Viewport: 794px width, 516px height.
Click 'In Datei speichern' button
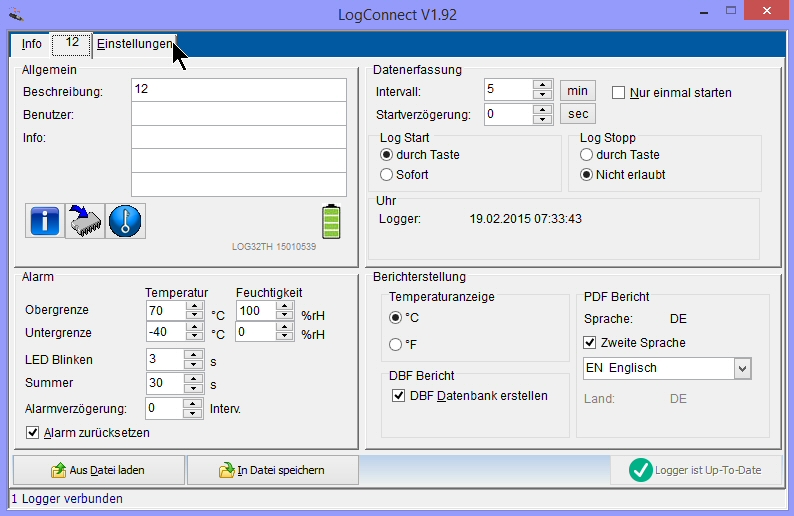click(x=272, y=470)
